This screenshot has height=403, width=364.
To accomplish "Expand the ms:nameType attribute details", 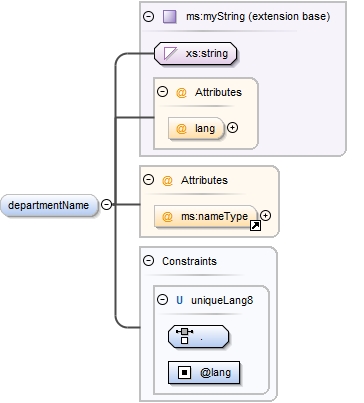I will 265,216.
